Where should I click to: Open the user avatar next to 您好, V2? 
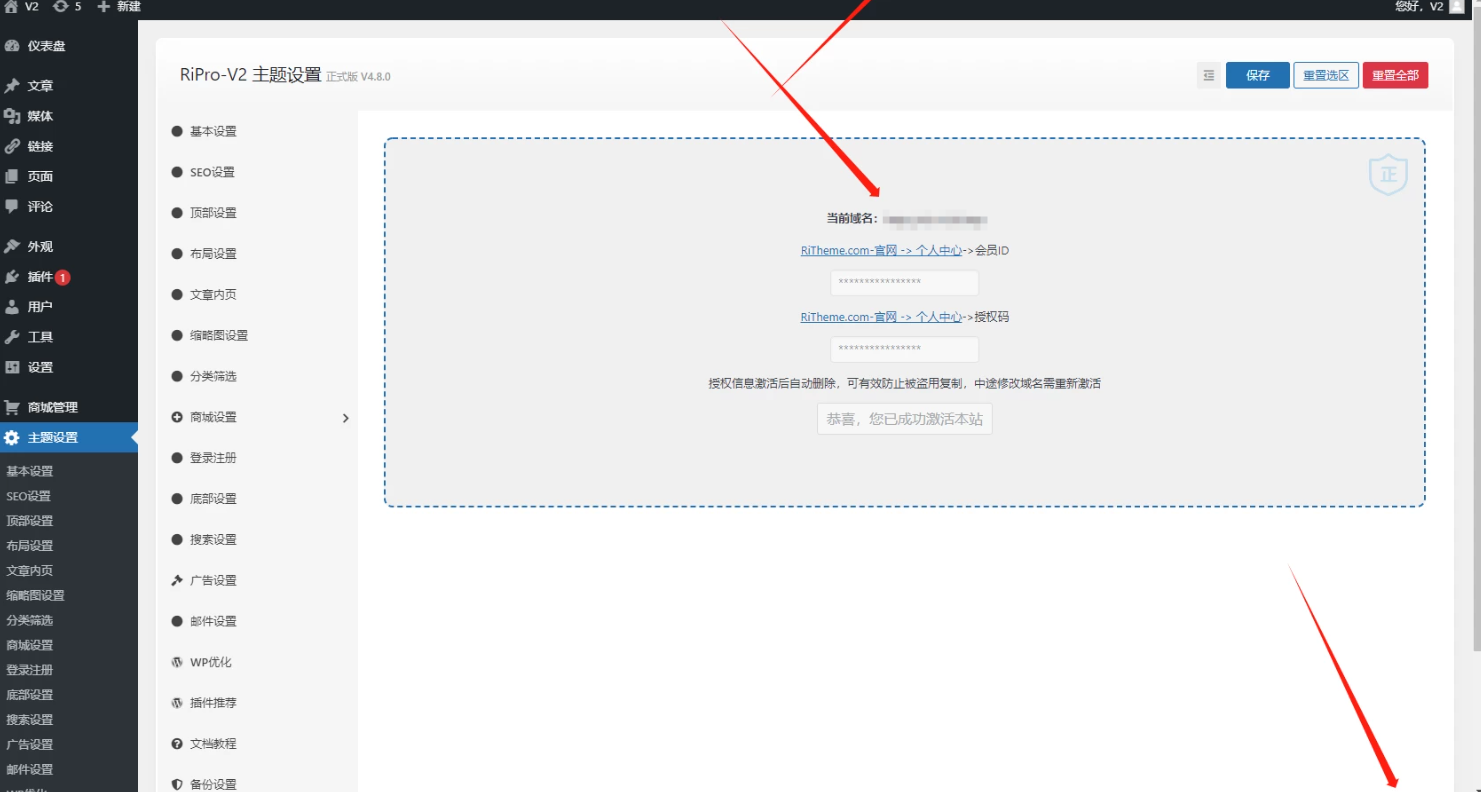point(1457,6)
